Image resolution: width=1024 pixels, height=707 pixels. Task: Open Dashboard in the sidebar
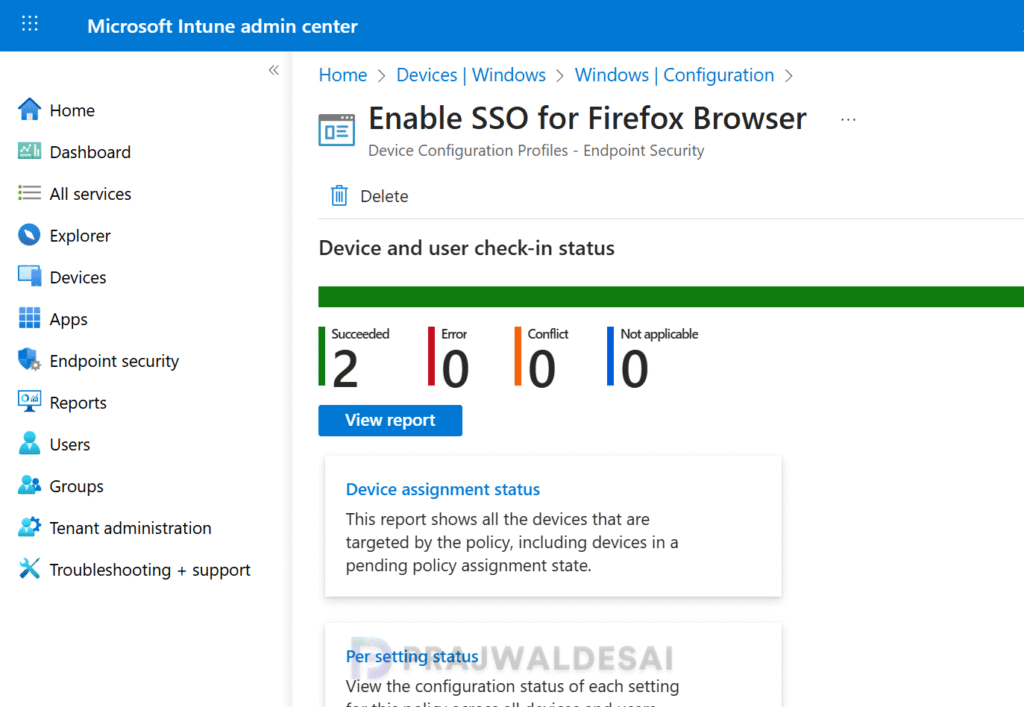(x=90, y=152)
